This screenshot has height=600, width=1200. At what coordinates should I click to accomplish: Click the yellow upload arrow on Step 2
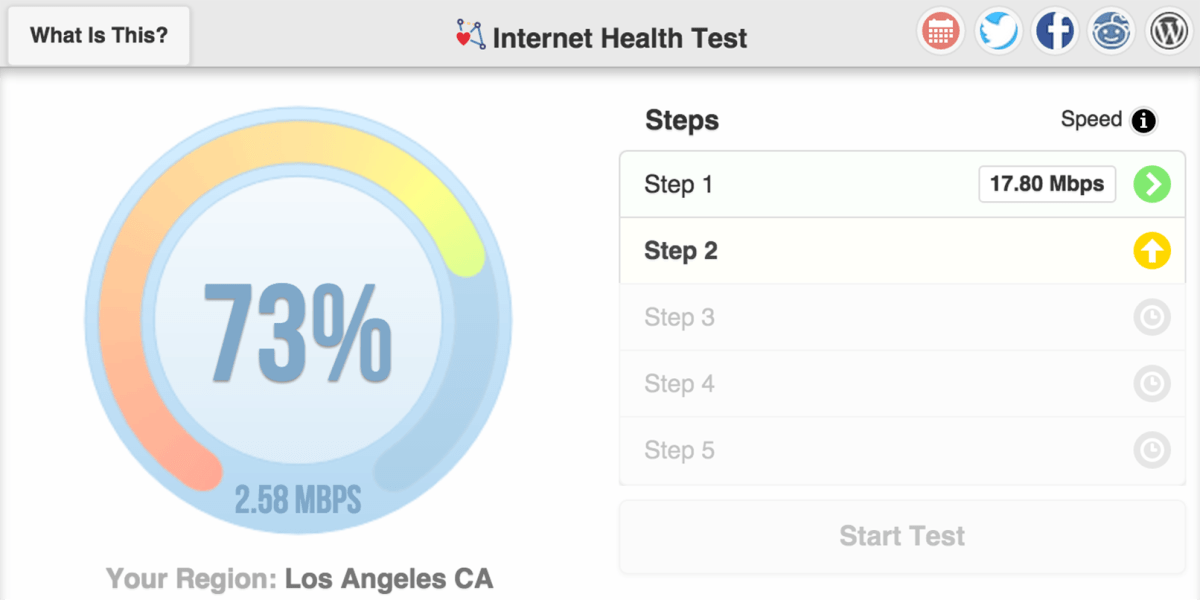click(1152, 251)
